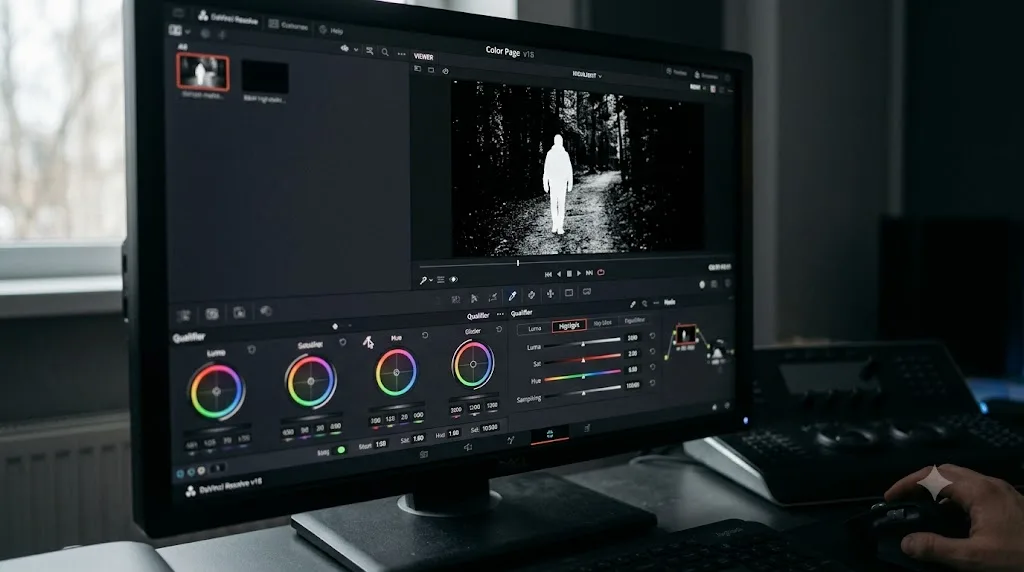The height and width of the screenshot is (572, 1024).
Task: Click the Color page icon with red underline
Action: tap(550, 435)
